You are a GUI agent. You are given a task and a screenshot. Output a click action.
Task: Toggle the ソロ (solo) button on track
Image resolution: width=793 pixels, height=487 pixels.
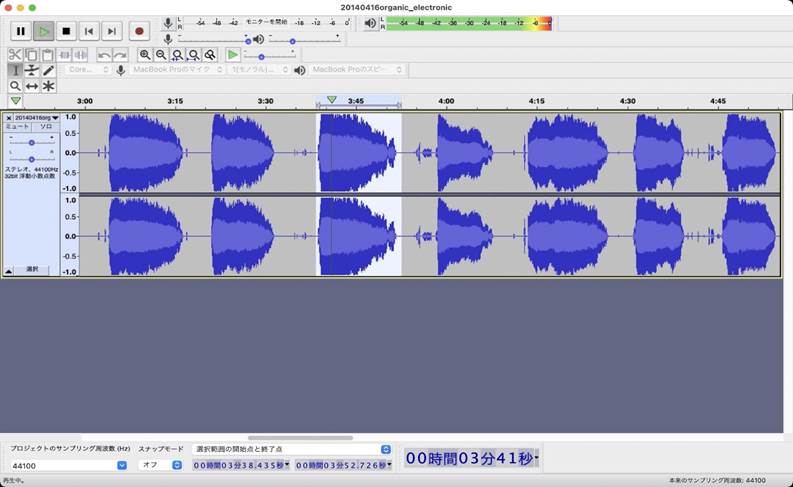[45, 127]
